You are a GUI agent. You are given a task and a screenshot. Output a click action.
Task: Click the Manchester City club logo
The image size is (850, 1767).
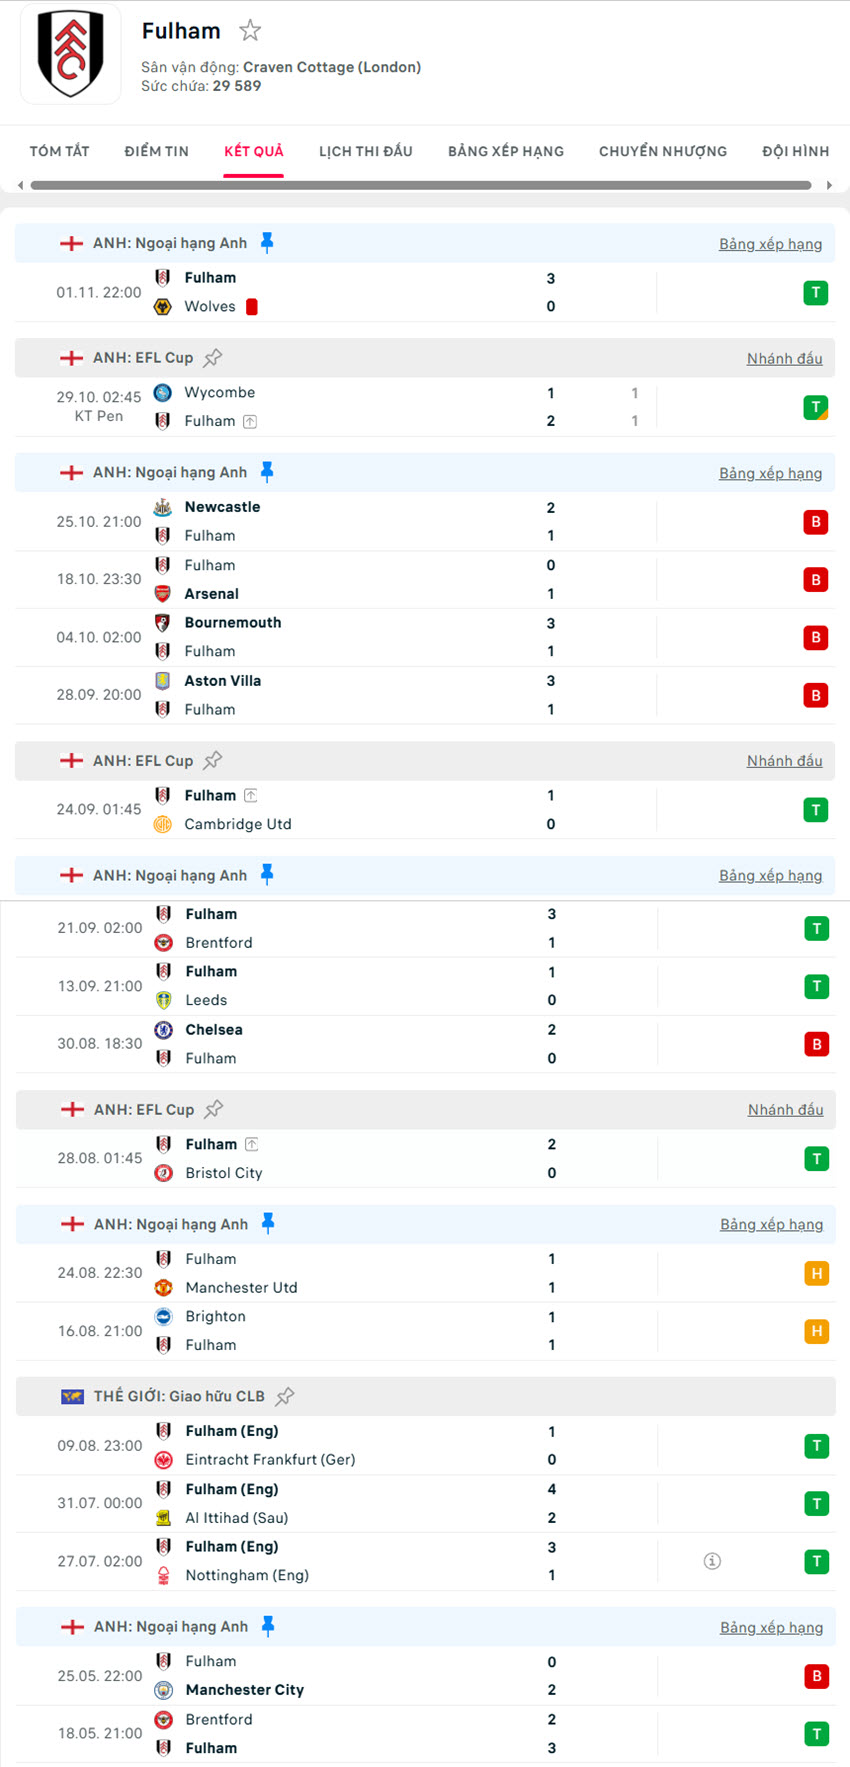point(163,1690)
